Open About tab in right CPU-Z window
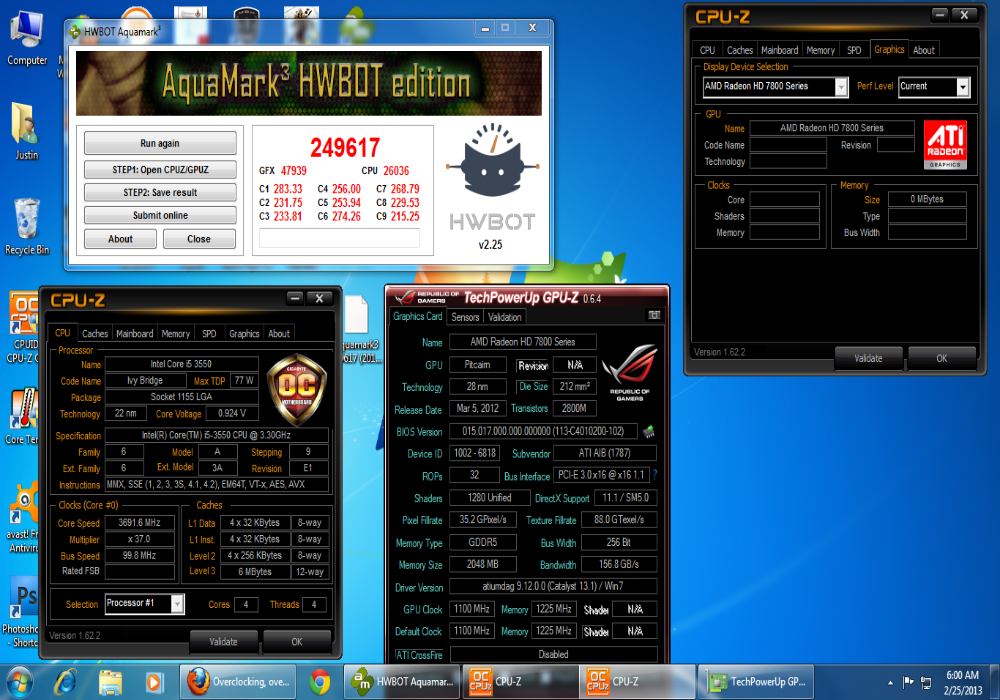The height and width of the screenshot is (700, 1000). [x=923, y=50]
